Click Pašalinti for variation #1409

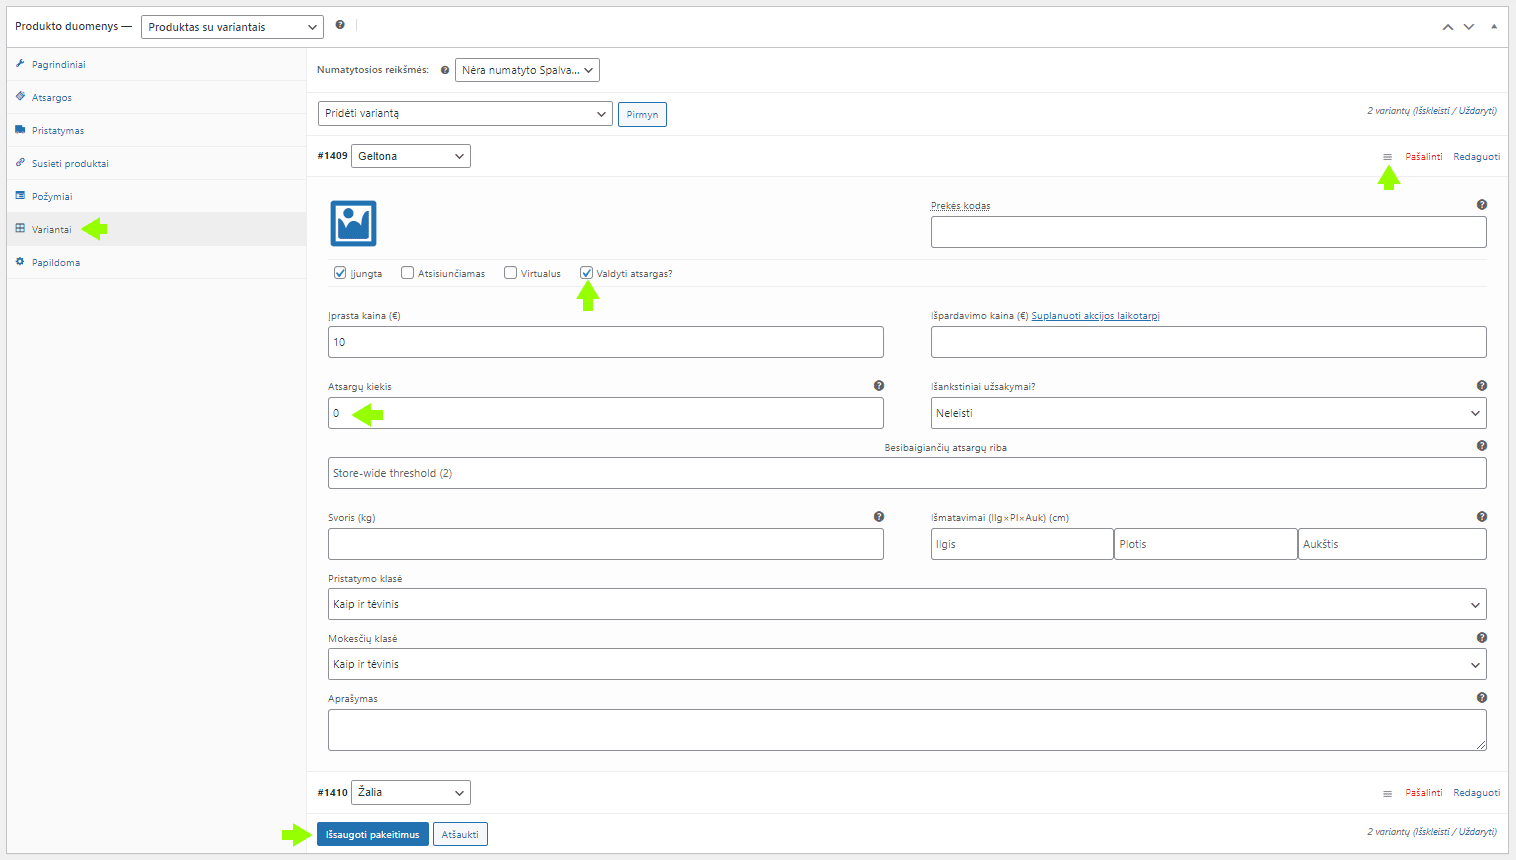click(x=1423, y=157)
